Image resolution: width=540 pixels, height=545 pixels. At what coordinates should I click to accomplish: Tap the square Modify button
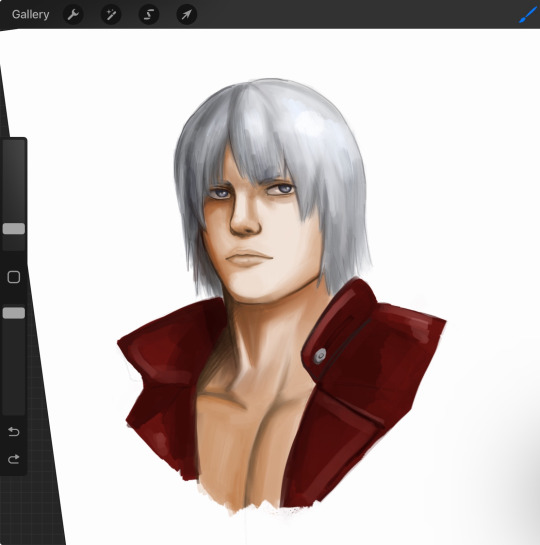[x=14, y=277]
